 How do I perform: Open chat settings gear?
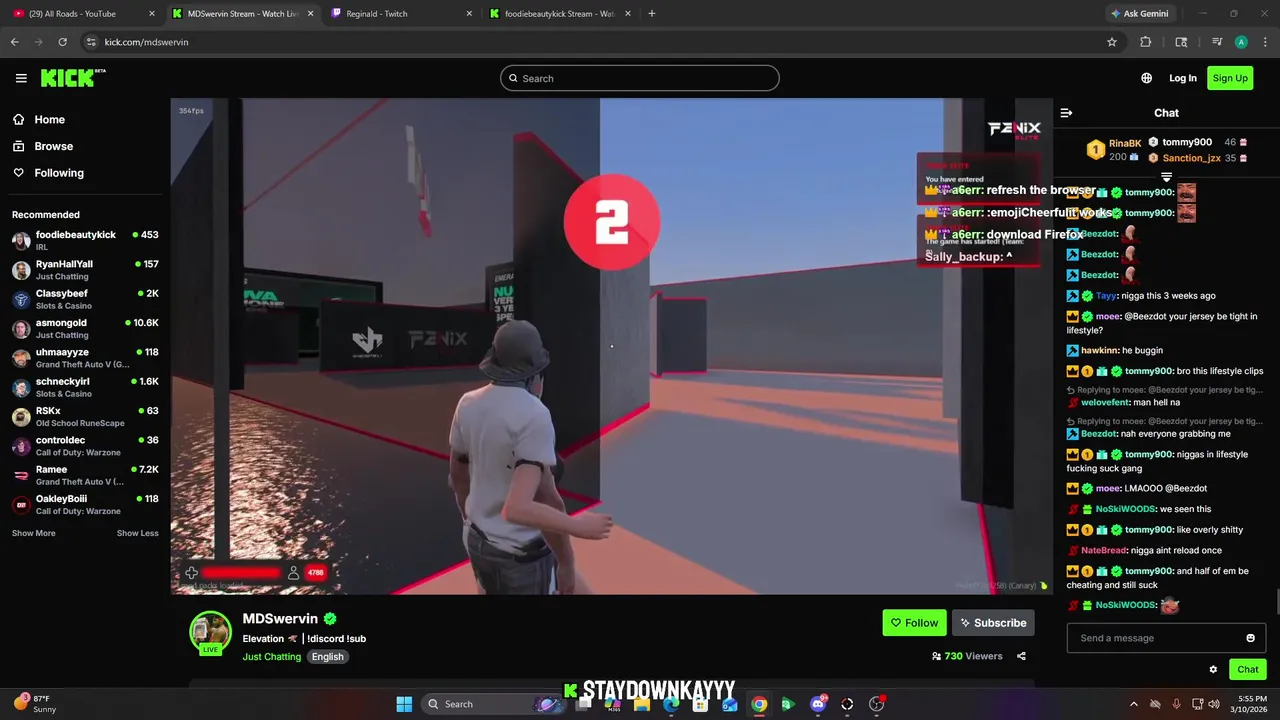[x=1213, y=670]
